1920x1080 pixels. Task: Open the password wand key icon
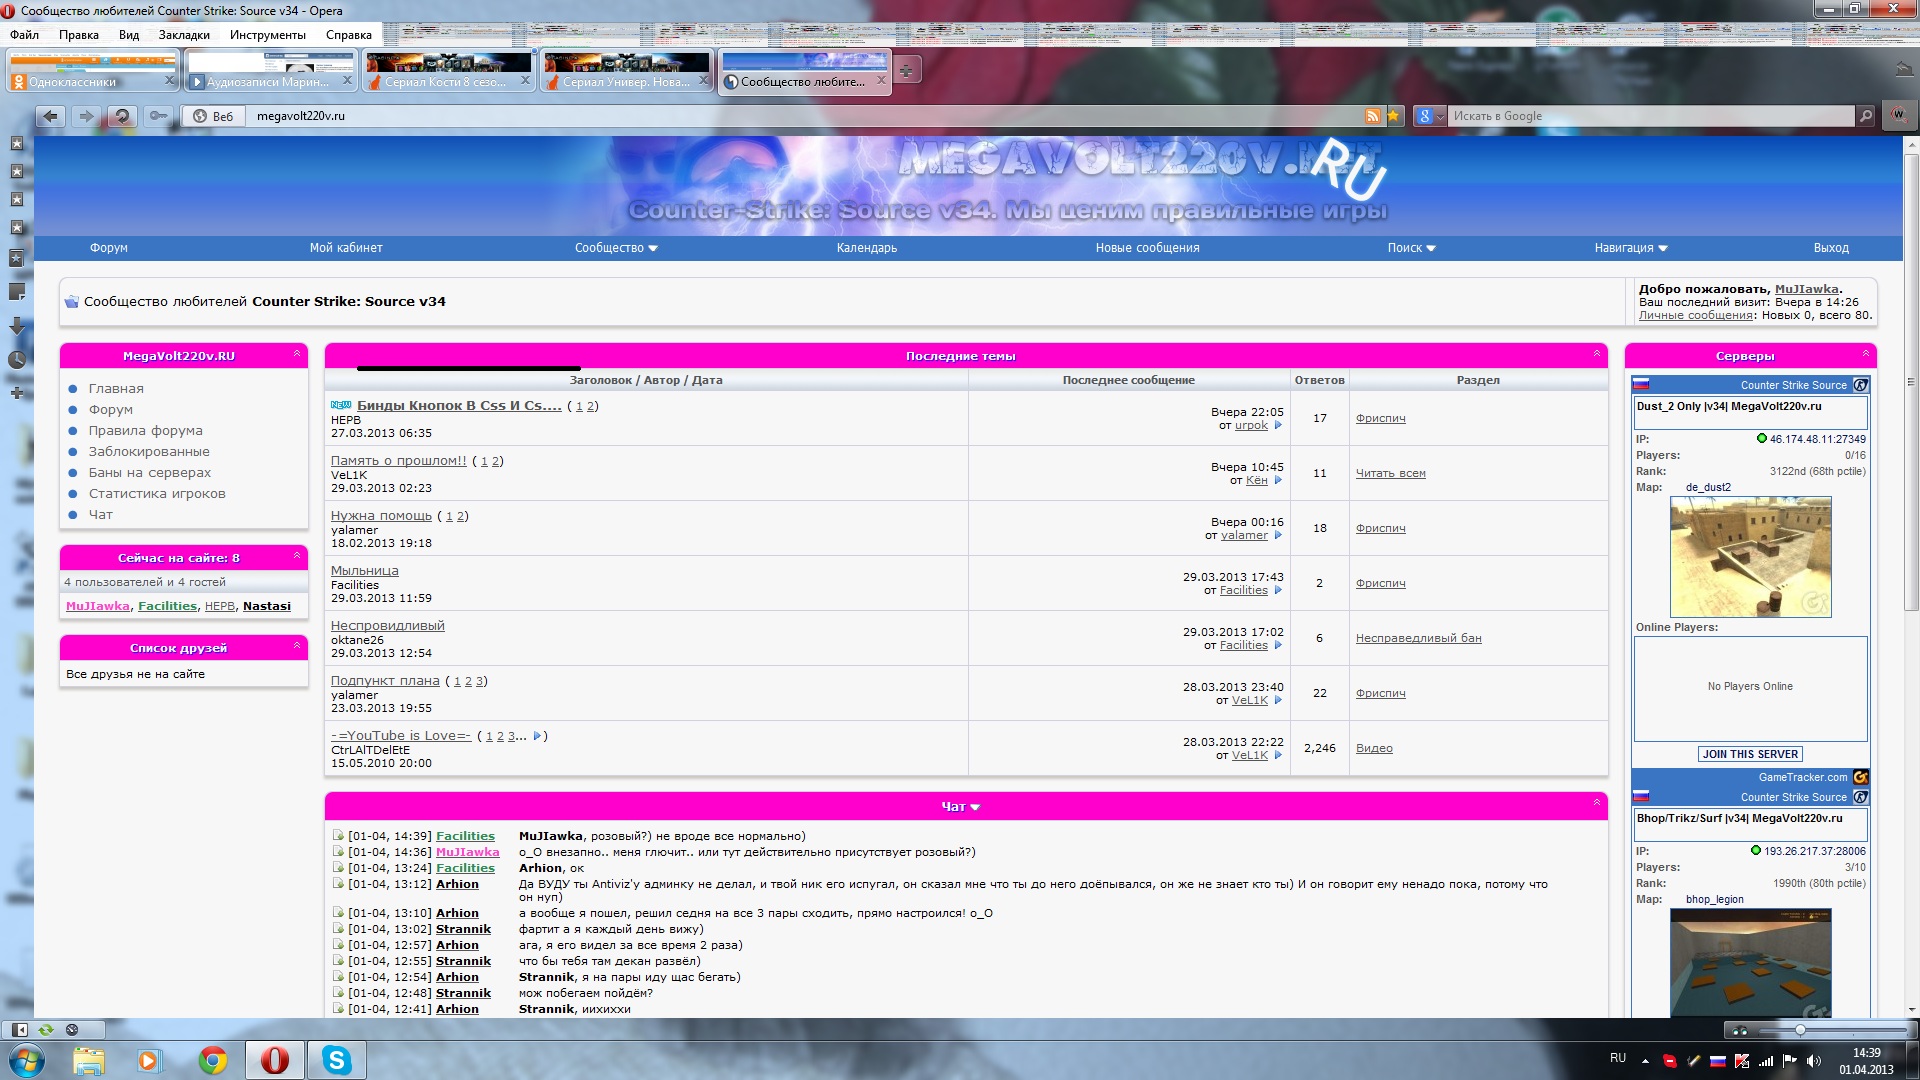click(x=158, y=116)
